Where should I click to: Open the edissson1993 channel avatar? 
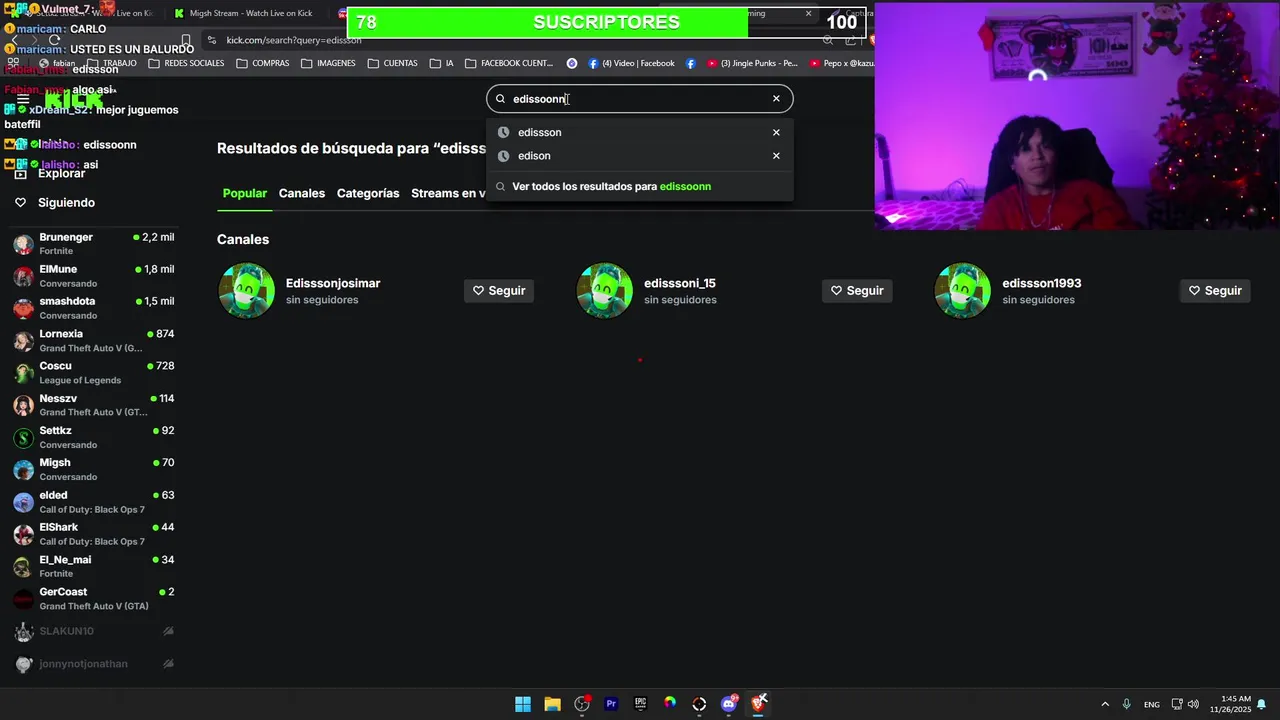(x=963, y=290)
